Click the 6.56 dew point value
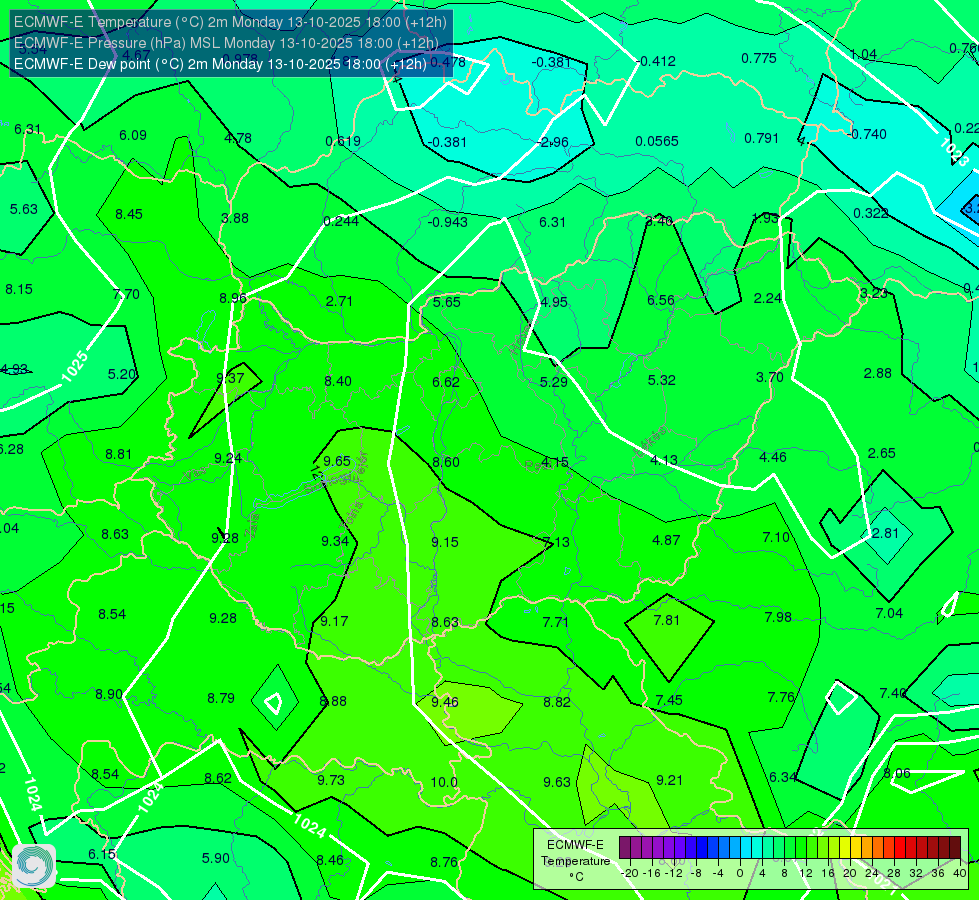Screen dimensions: 979x900 (x=661, y=300)
